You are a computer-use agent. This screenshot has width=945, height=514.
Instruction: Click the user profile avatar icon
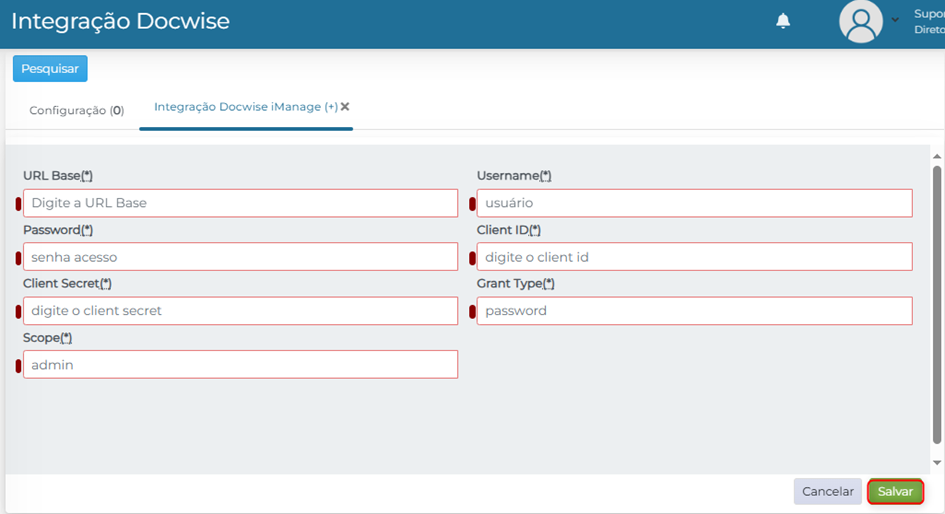[861, 22]
